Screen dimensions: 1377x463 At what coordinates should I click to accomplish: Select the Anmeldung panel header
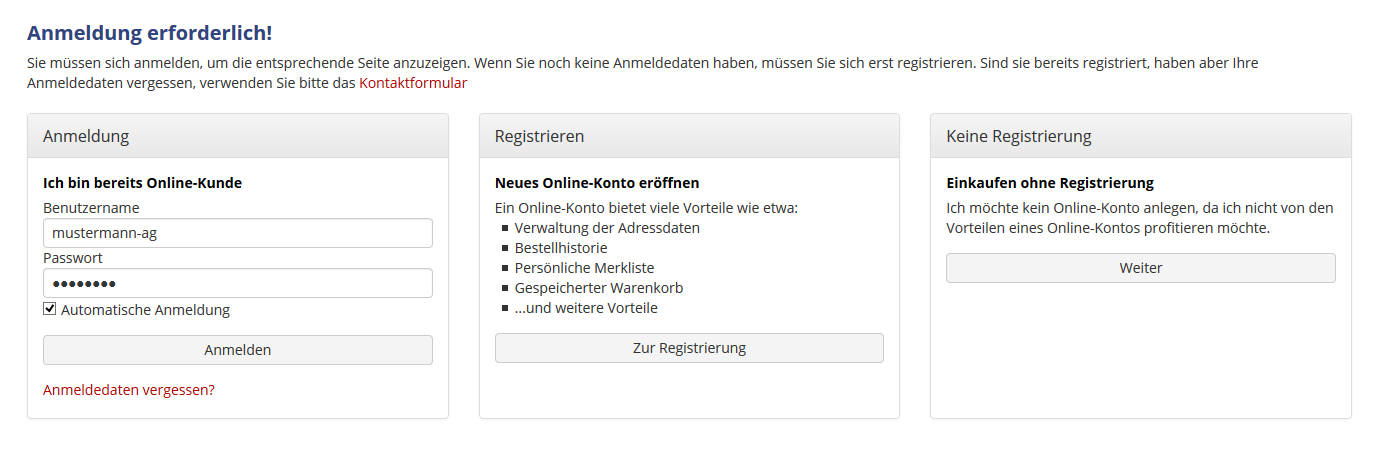[x=238, y=136]
